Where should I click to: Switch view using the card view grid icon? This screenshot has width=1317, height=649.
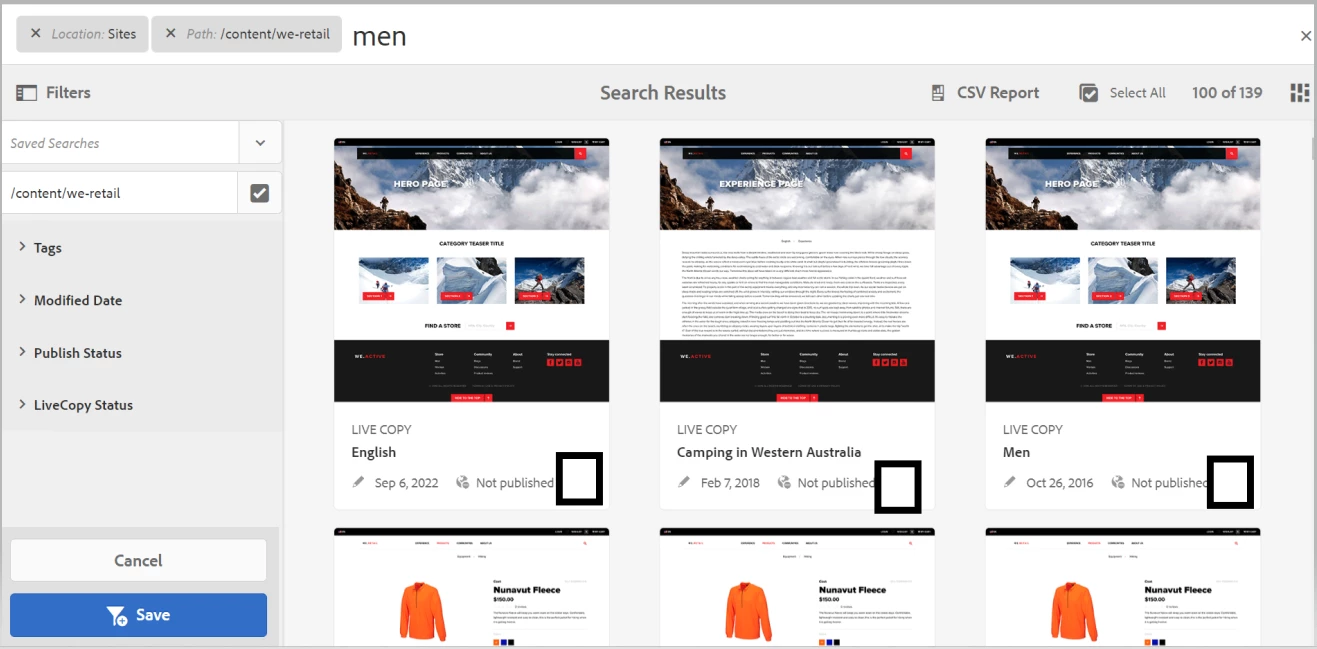[x=1299, y=93]
